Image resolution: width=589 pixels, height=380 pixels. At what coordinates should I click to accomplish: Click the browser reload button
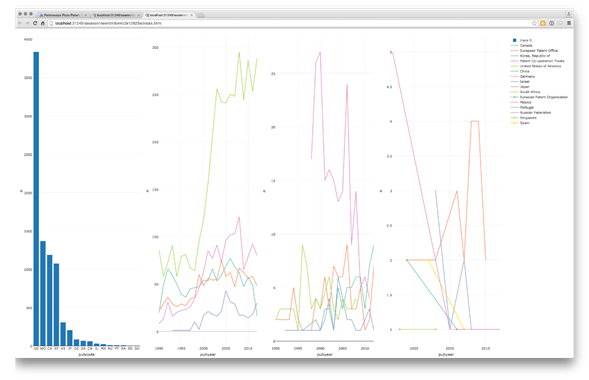point(35,23)
